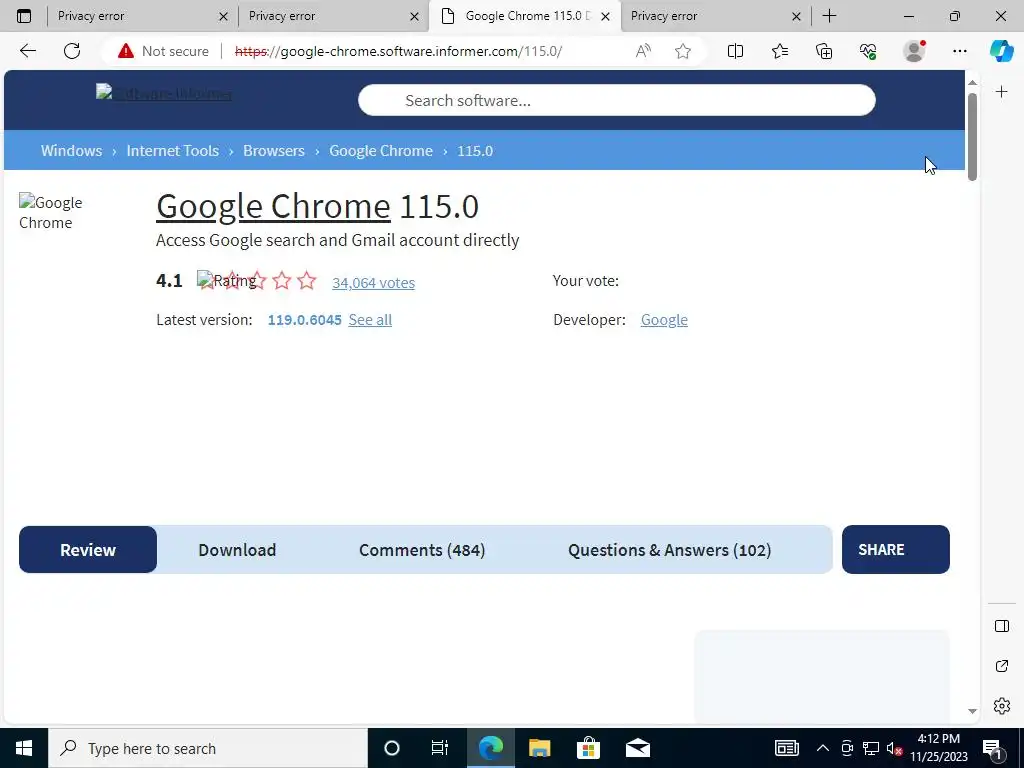
Task: Open Questions & Answers (102) tab
Action: [669, 550]
